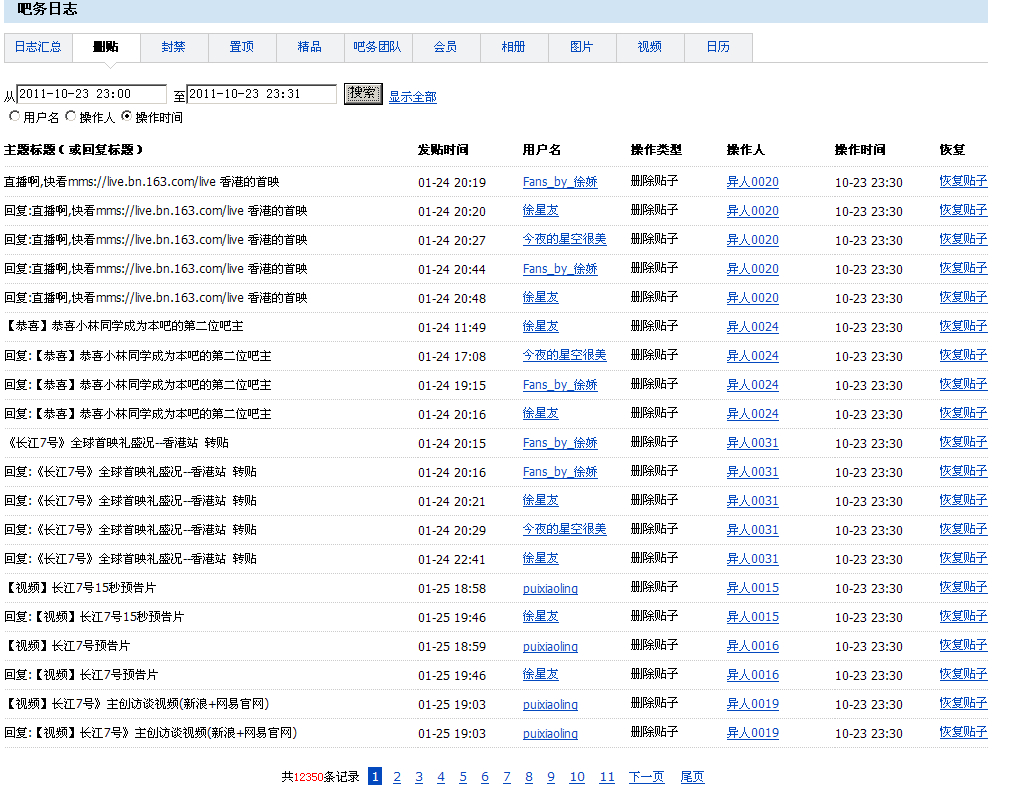The image size is (1027, 792).
Task: Go to page 11 of records
Action: pyautogui.click(x=607, y=777)
